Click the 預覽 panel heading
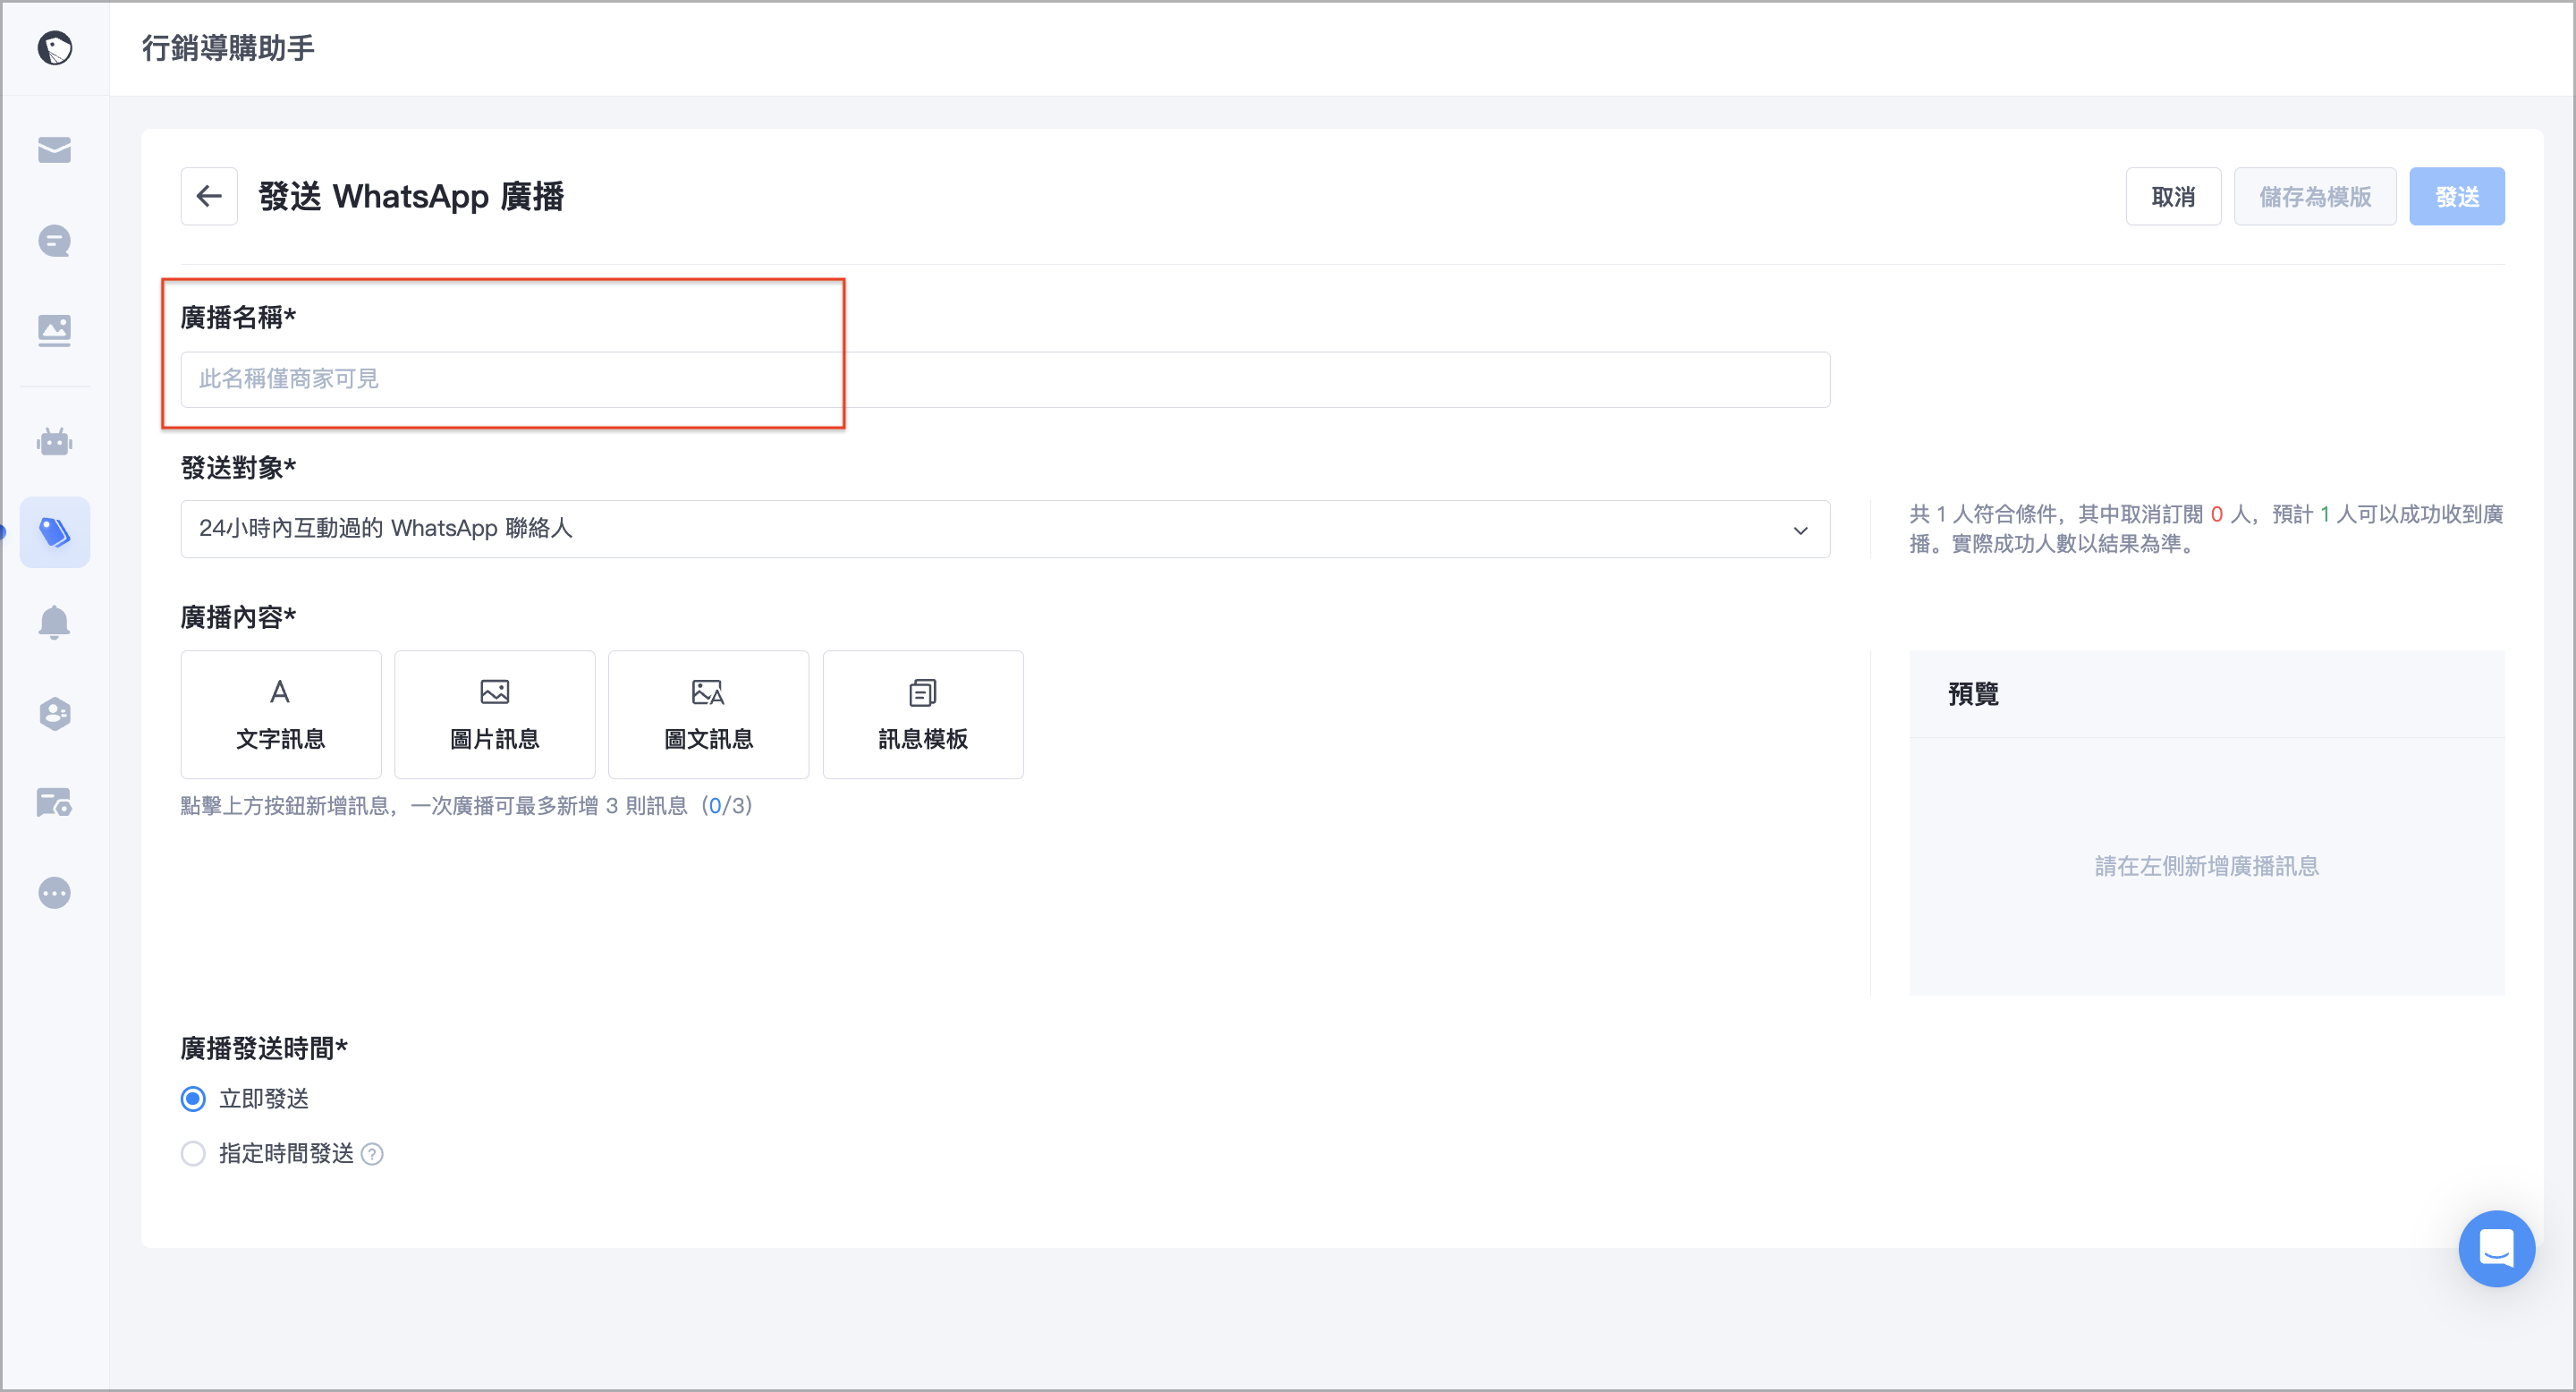The image size is (2576, 1392). [x=1973, y=694]
